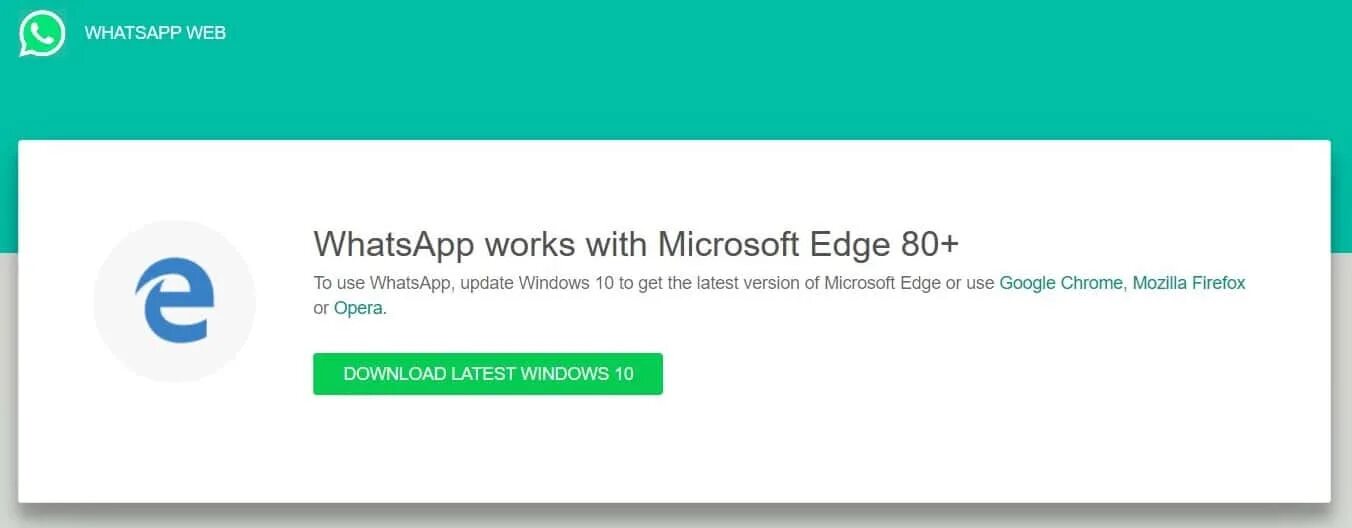This screenshot has height=528, width=1352.
Task: Open the Google Chrome link
Action: tap(1060, 283)
